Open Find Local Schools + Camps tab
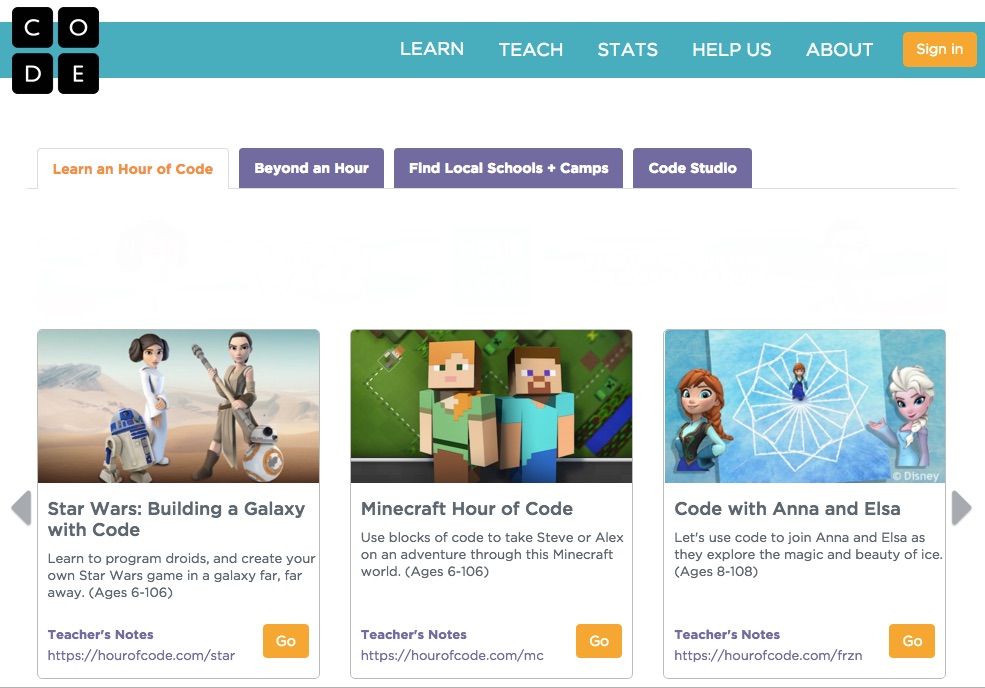This screenshot has height=688, width=985. 508,168
